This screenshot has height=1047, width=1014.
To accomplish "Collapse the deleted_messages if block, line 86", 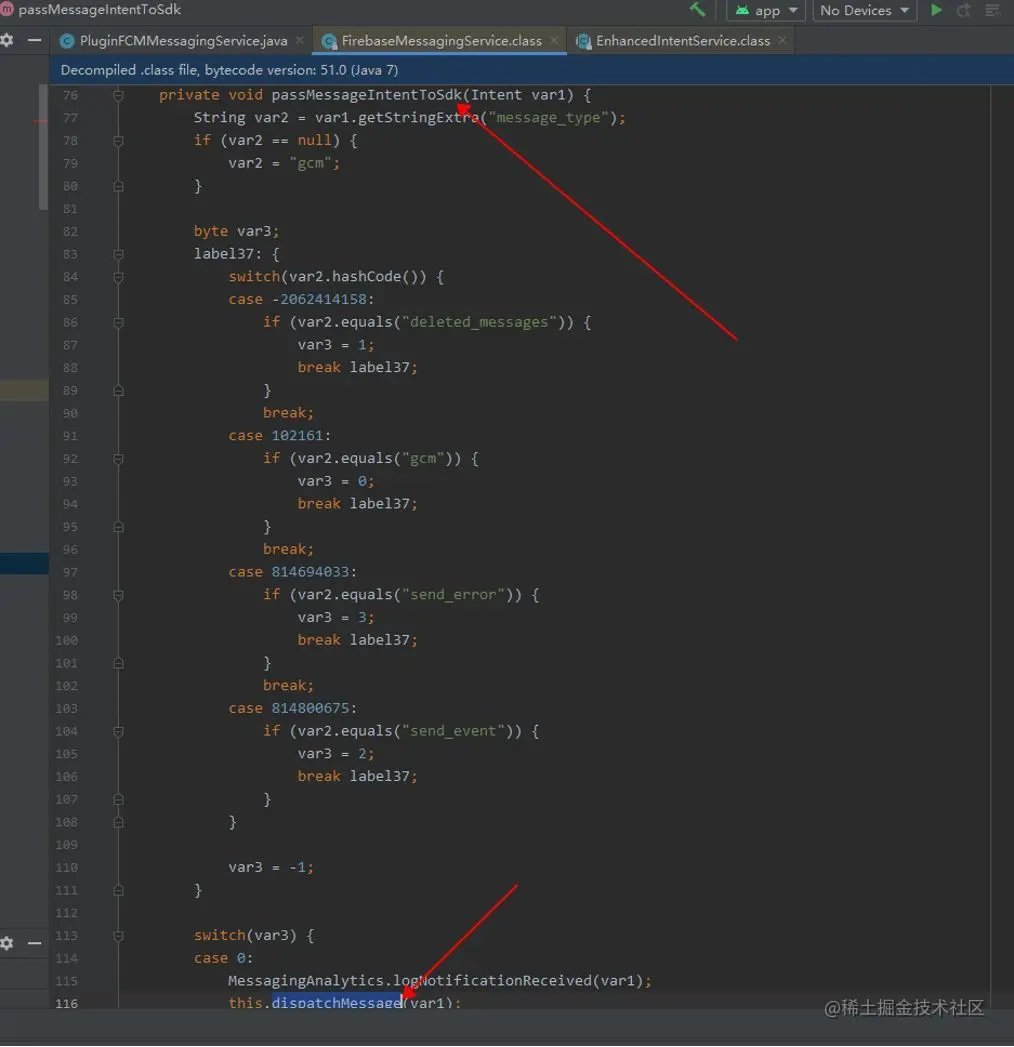I will click(x=118, y=323).
